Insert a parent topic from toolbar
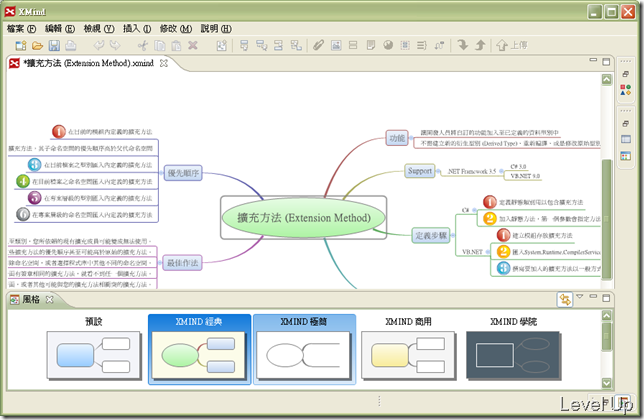The image size is (644, 420). 296,45
